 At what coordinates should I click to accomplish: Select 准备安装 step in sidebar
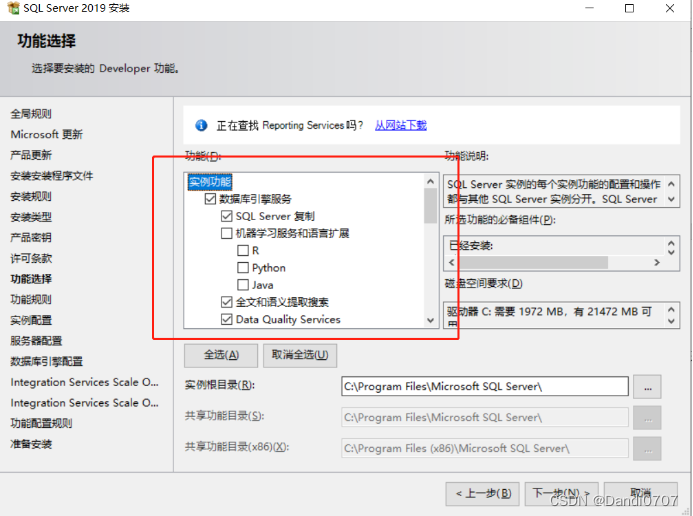31,444
